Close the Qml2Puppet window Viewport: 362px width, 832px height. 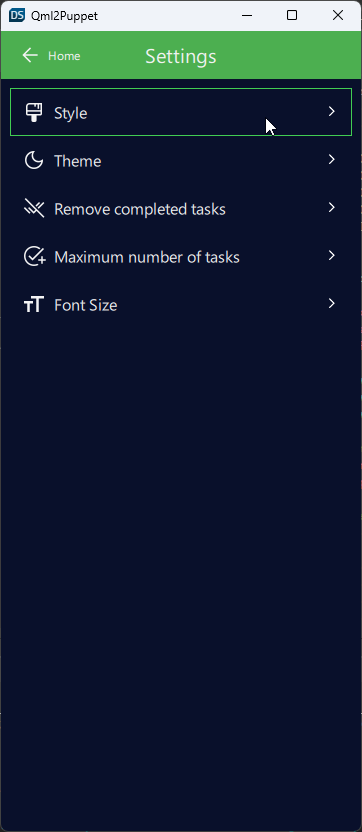click(x=338, y=15)
